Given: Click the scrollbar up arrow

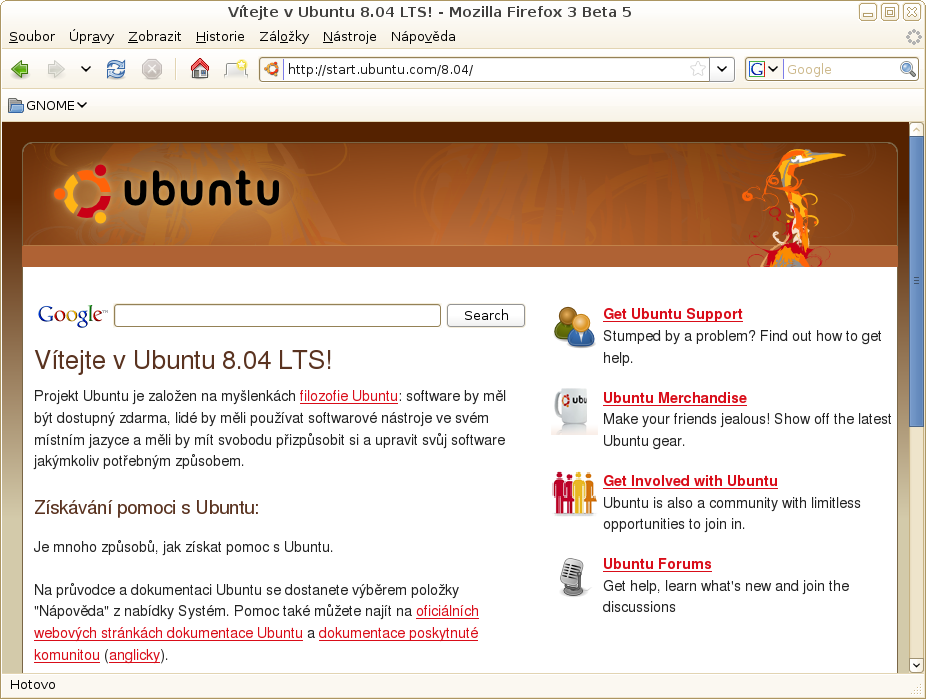Looking at the screenshot, I should (x=916, y=129).
